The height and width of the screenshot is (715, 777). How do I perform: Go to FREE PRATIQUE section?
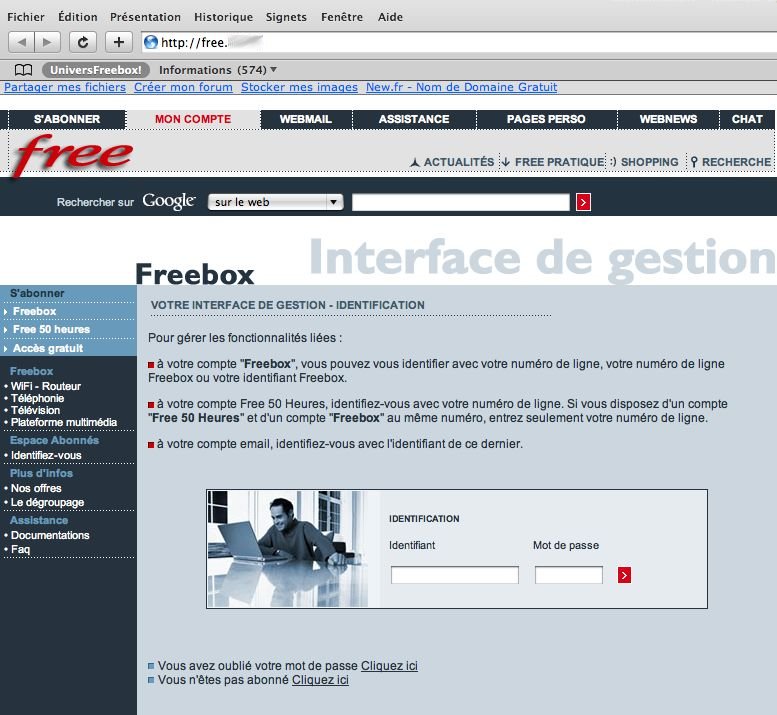[553, 162]
